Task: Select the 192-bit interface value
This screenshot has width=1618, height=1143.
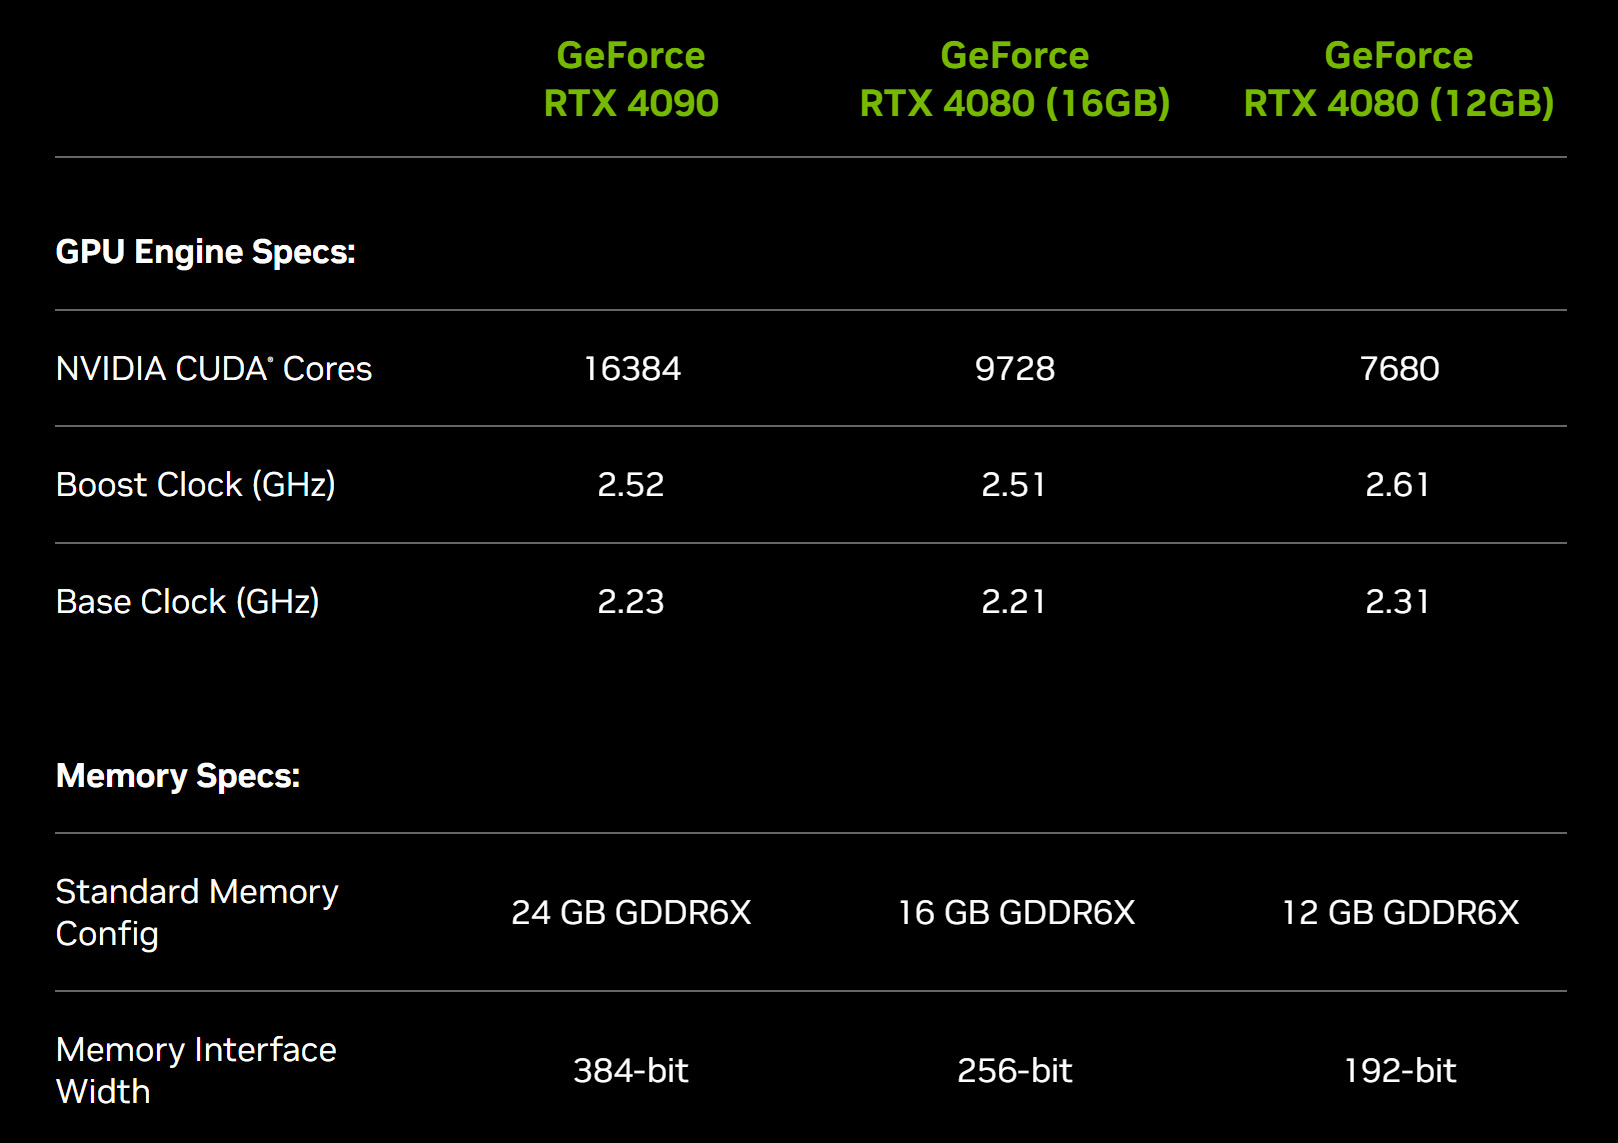Action: [1400, 1071]
